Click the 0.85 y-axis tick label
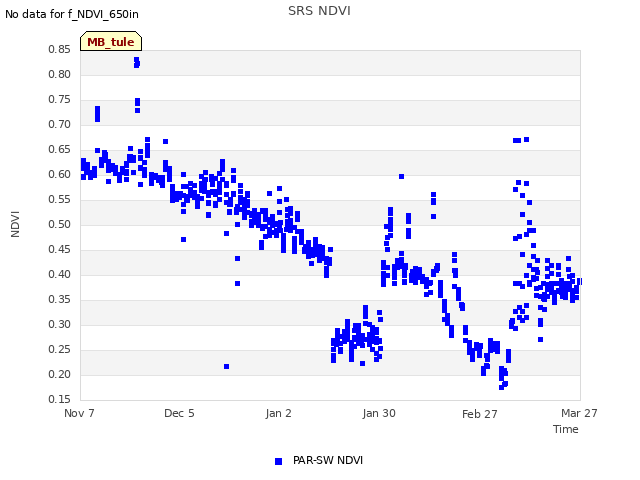The width and height of the screenshot is (640, 480). [x=59, y=49]
